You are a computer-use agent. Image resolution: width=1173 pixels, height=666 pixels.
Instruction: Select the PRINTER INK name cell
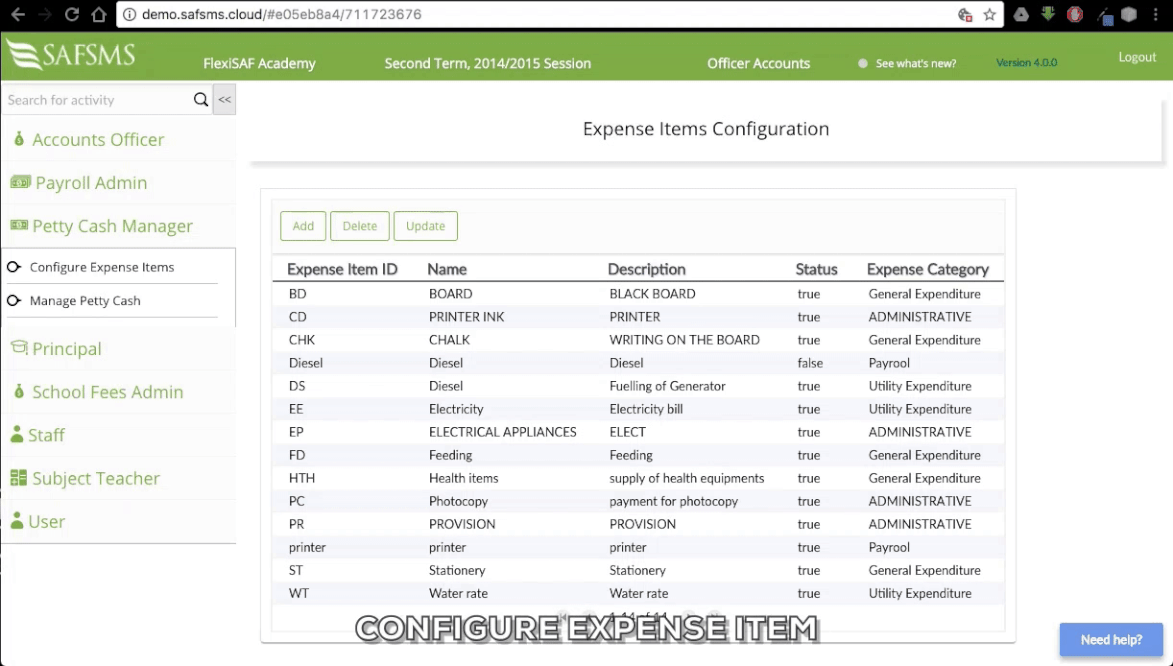(467, 317)
